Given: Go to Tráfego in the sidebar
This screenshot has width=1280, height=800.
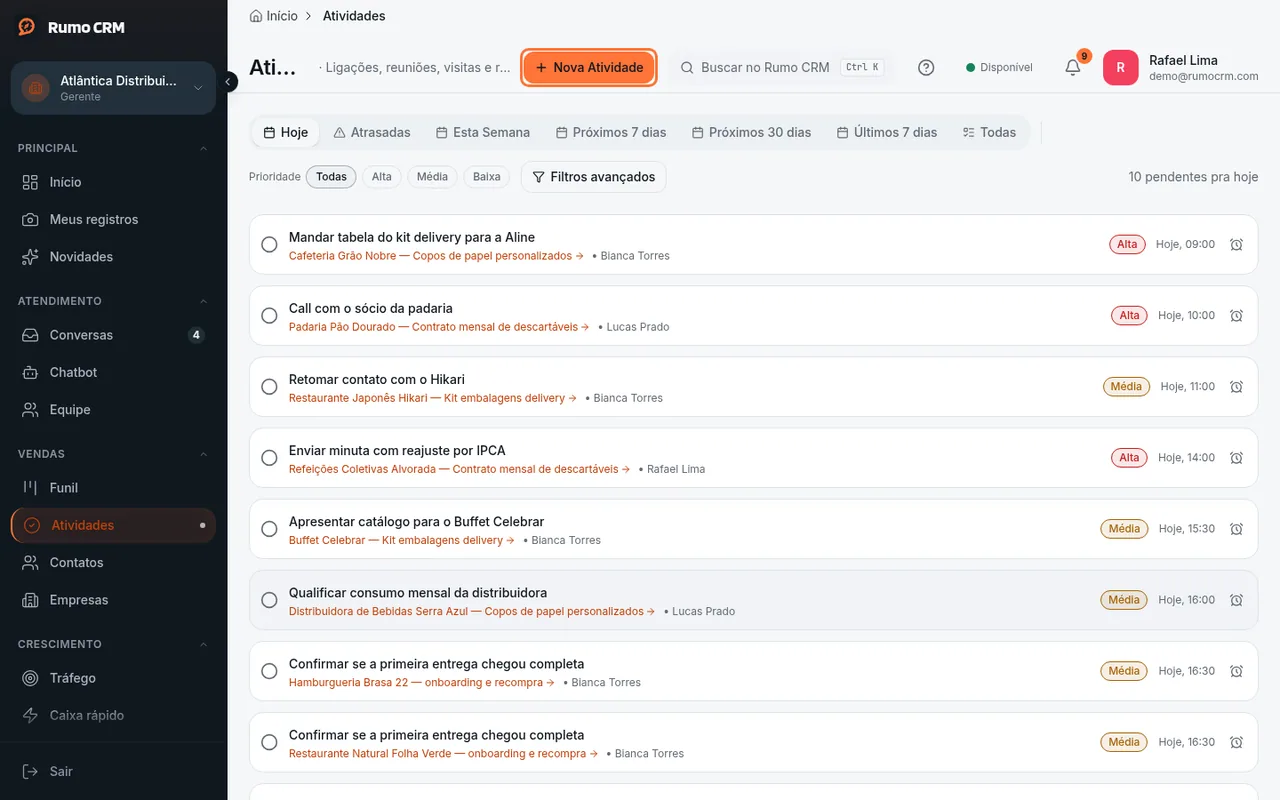Looking at the screenshot, I should pos(113,678).
